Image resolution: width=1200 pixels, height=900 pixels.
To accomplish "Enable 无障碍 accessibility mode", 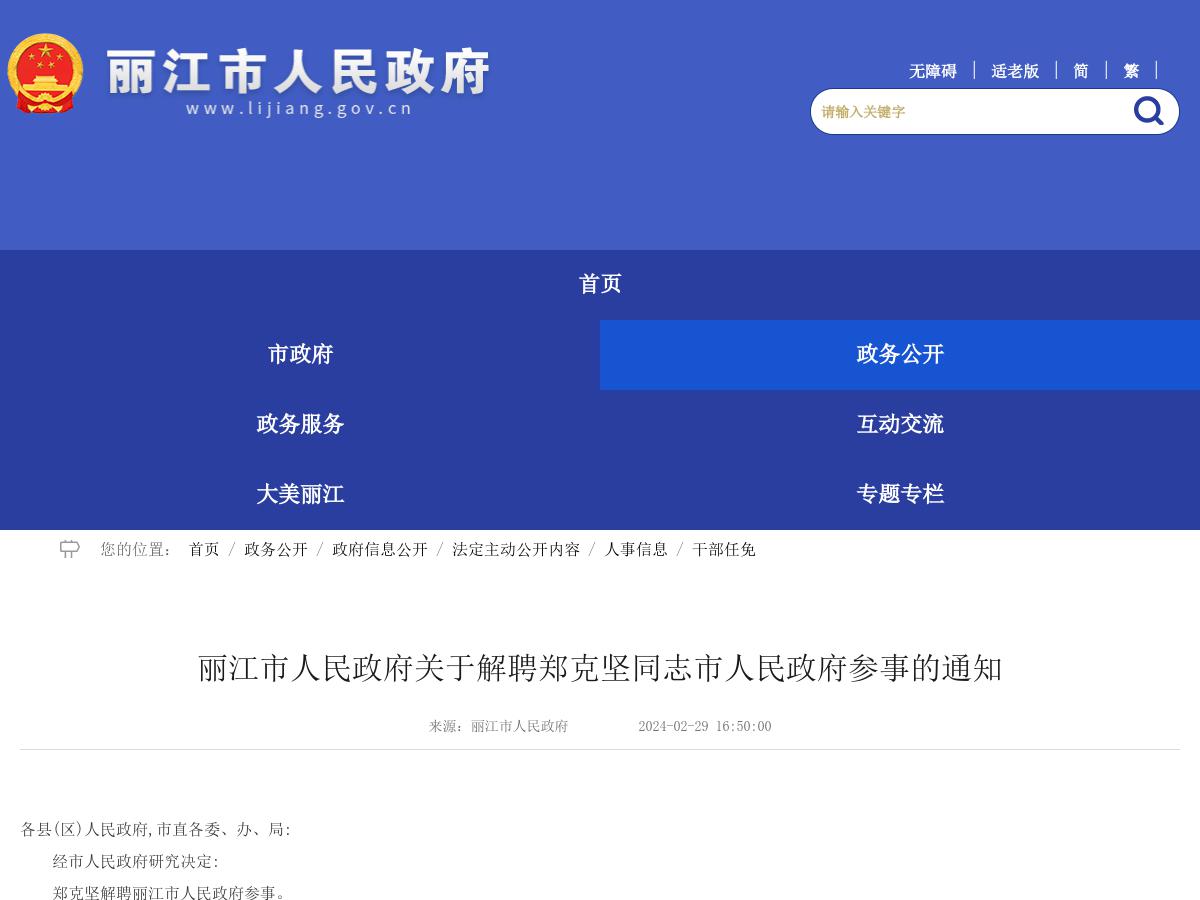I will click(x=931, y=70).
